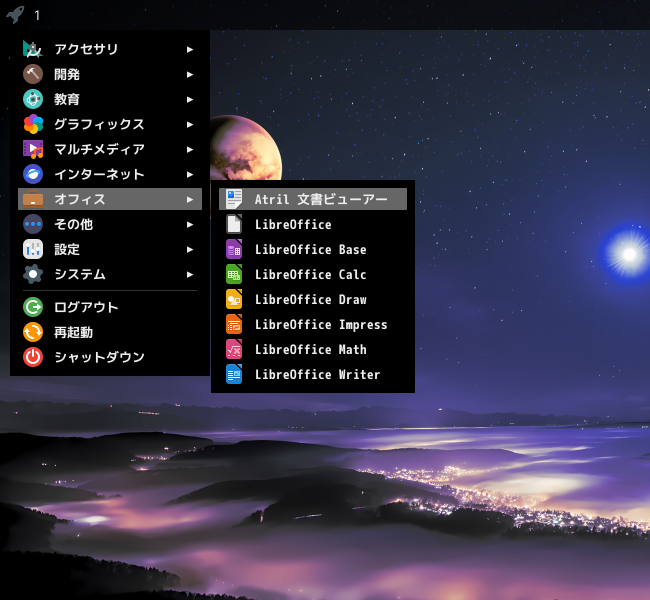Click the pink LibreOffice Math icon
The height and width of the screenshot is (600, 650).
coord(234,349)
